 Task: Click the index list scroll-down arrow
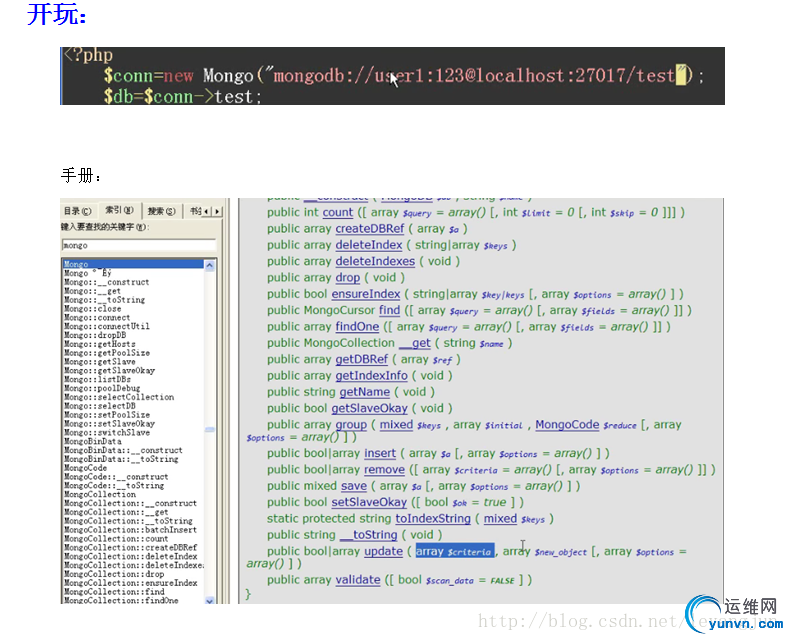click(210, 599)
